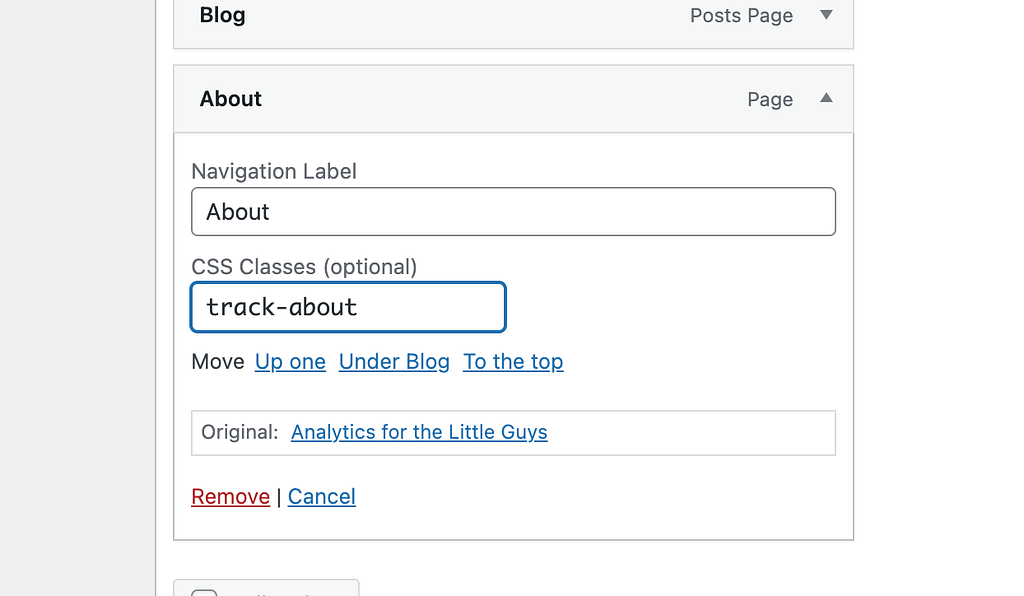Click the up-arrow on the About item
This screenshot has height=596, width=1024.
[x=826, y=98]
